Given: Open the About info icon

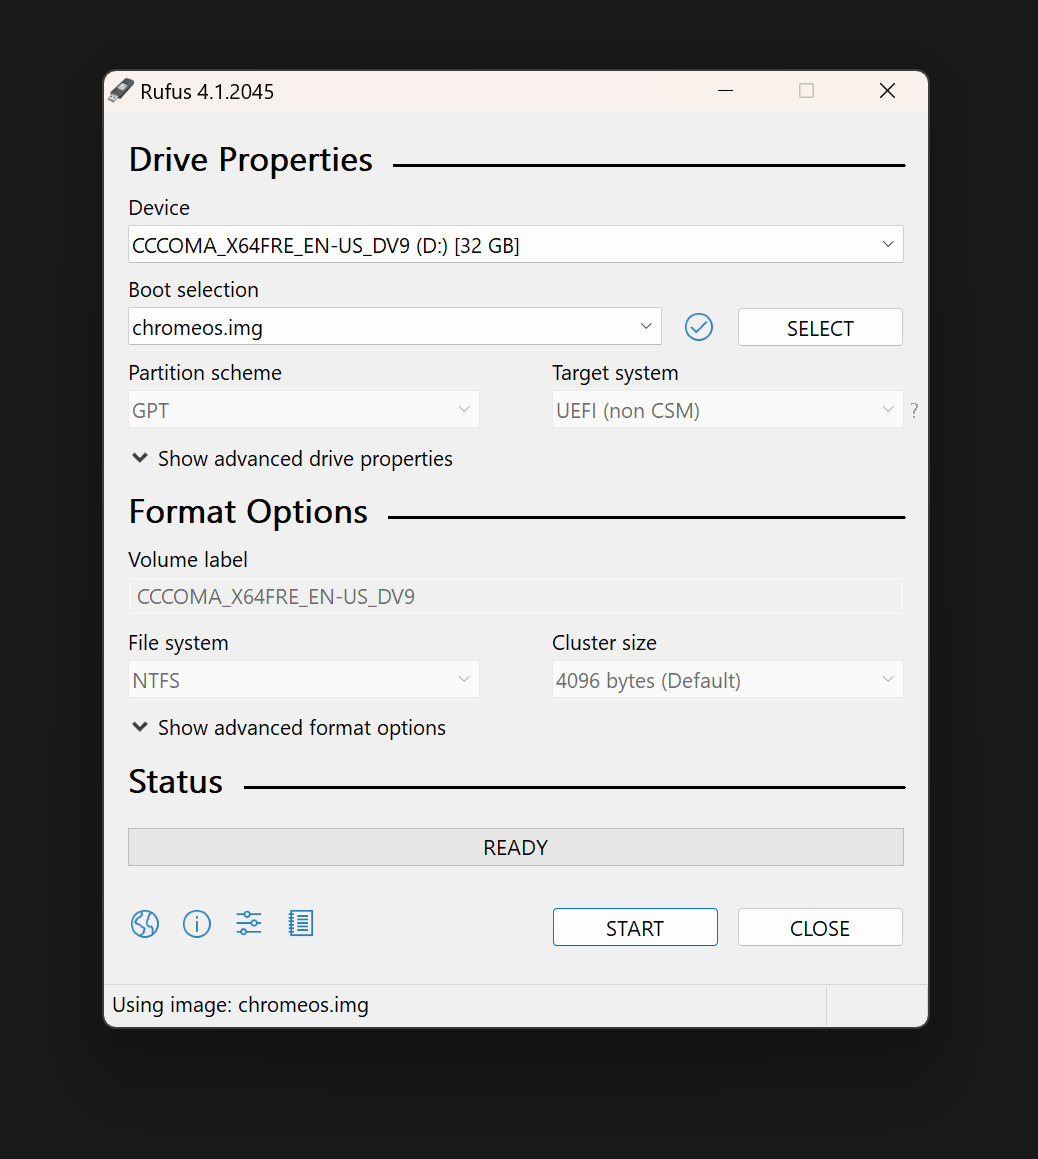Looking at the screenshot, I should click(x=197, y=924).
